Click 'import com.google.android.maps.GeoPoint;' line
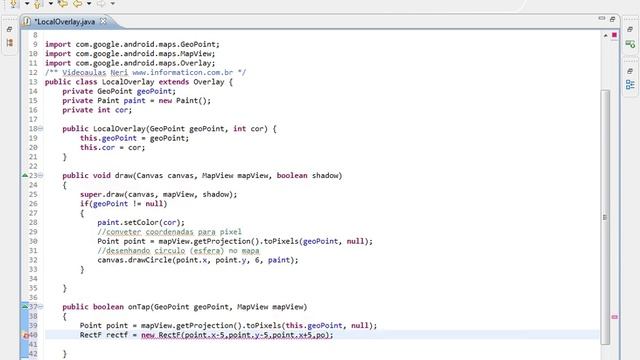This screenshot has width=640, height=360. [132, 44]
